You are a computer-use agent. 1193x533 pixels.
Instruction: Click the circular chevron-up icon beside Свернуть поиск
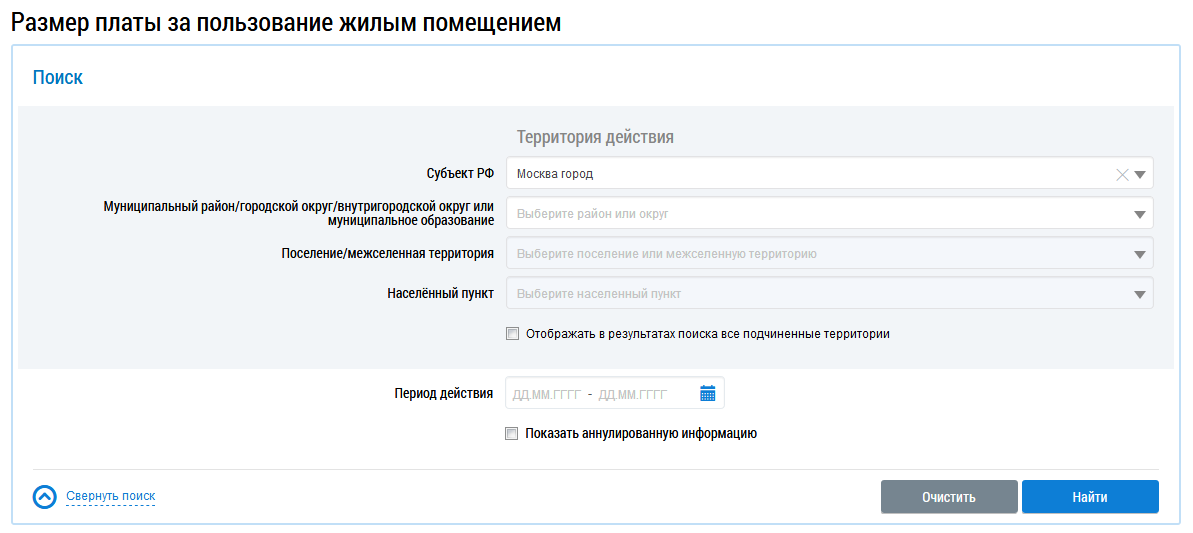45,497
